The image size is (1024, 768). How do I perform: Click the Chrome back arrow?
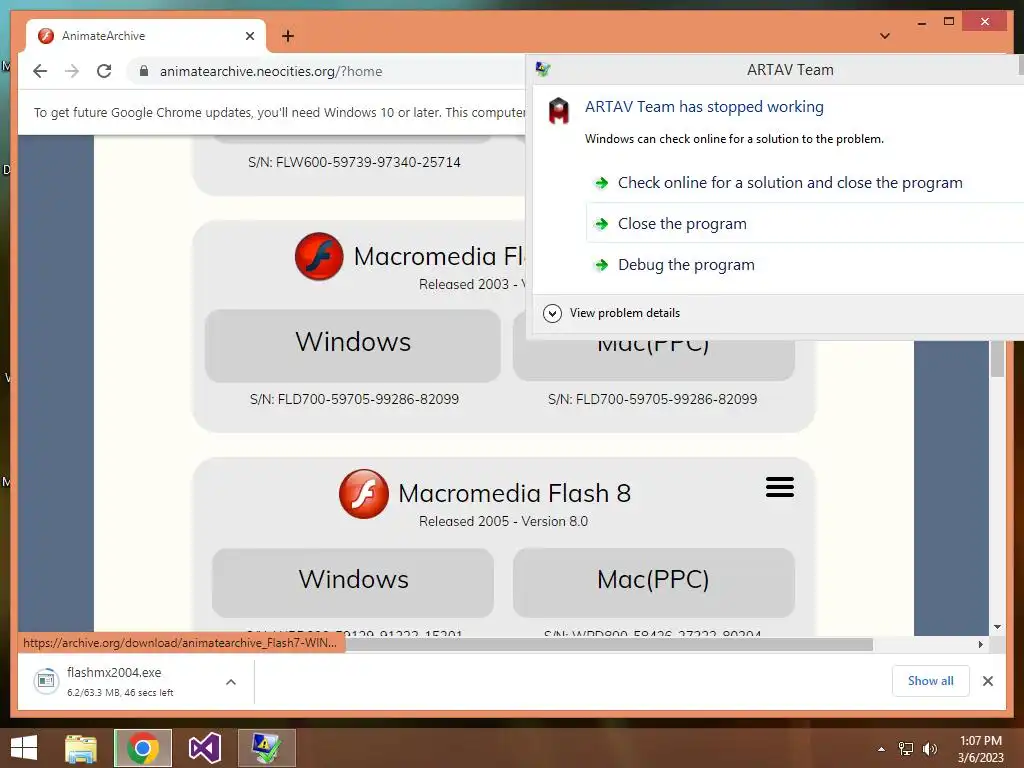point(40,71)
